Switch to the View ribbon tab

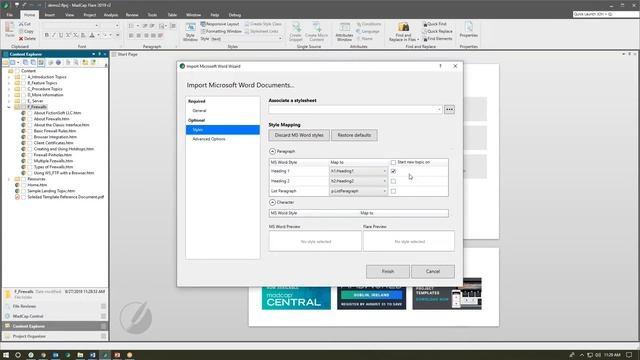[x=70, y=15]
